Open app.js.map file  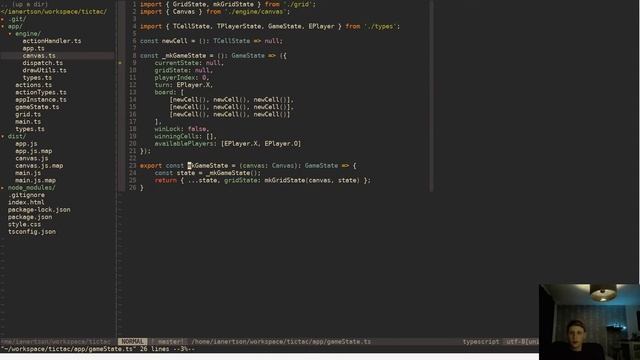(33, 151)
